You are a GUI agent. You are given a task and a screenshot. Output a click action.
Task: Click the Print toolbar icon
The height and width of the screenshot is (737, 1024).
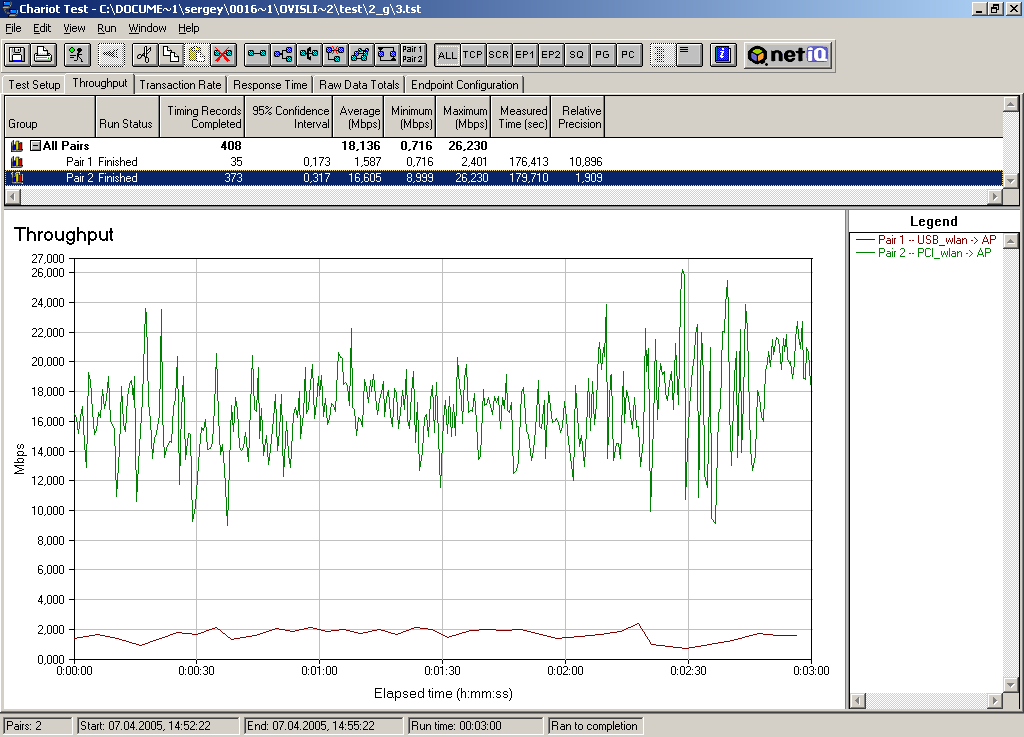click(x=43, y=55)
